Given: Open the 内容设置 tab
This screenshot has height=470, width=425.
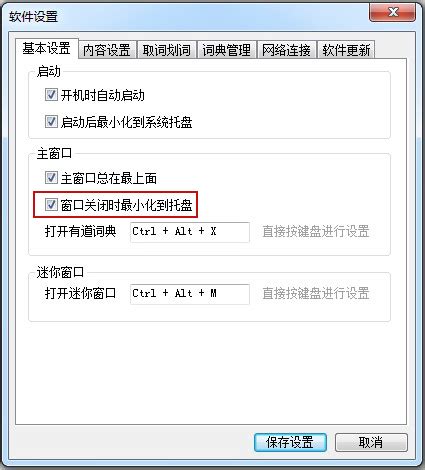Looking at the screenshot, I should 107,50.
